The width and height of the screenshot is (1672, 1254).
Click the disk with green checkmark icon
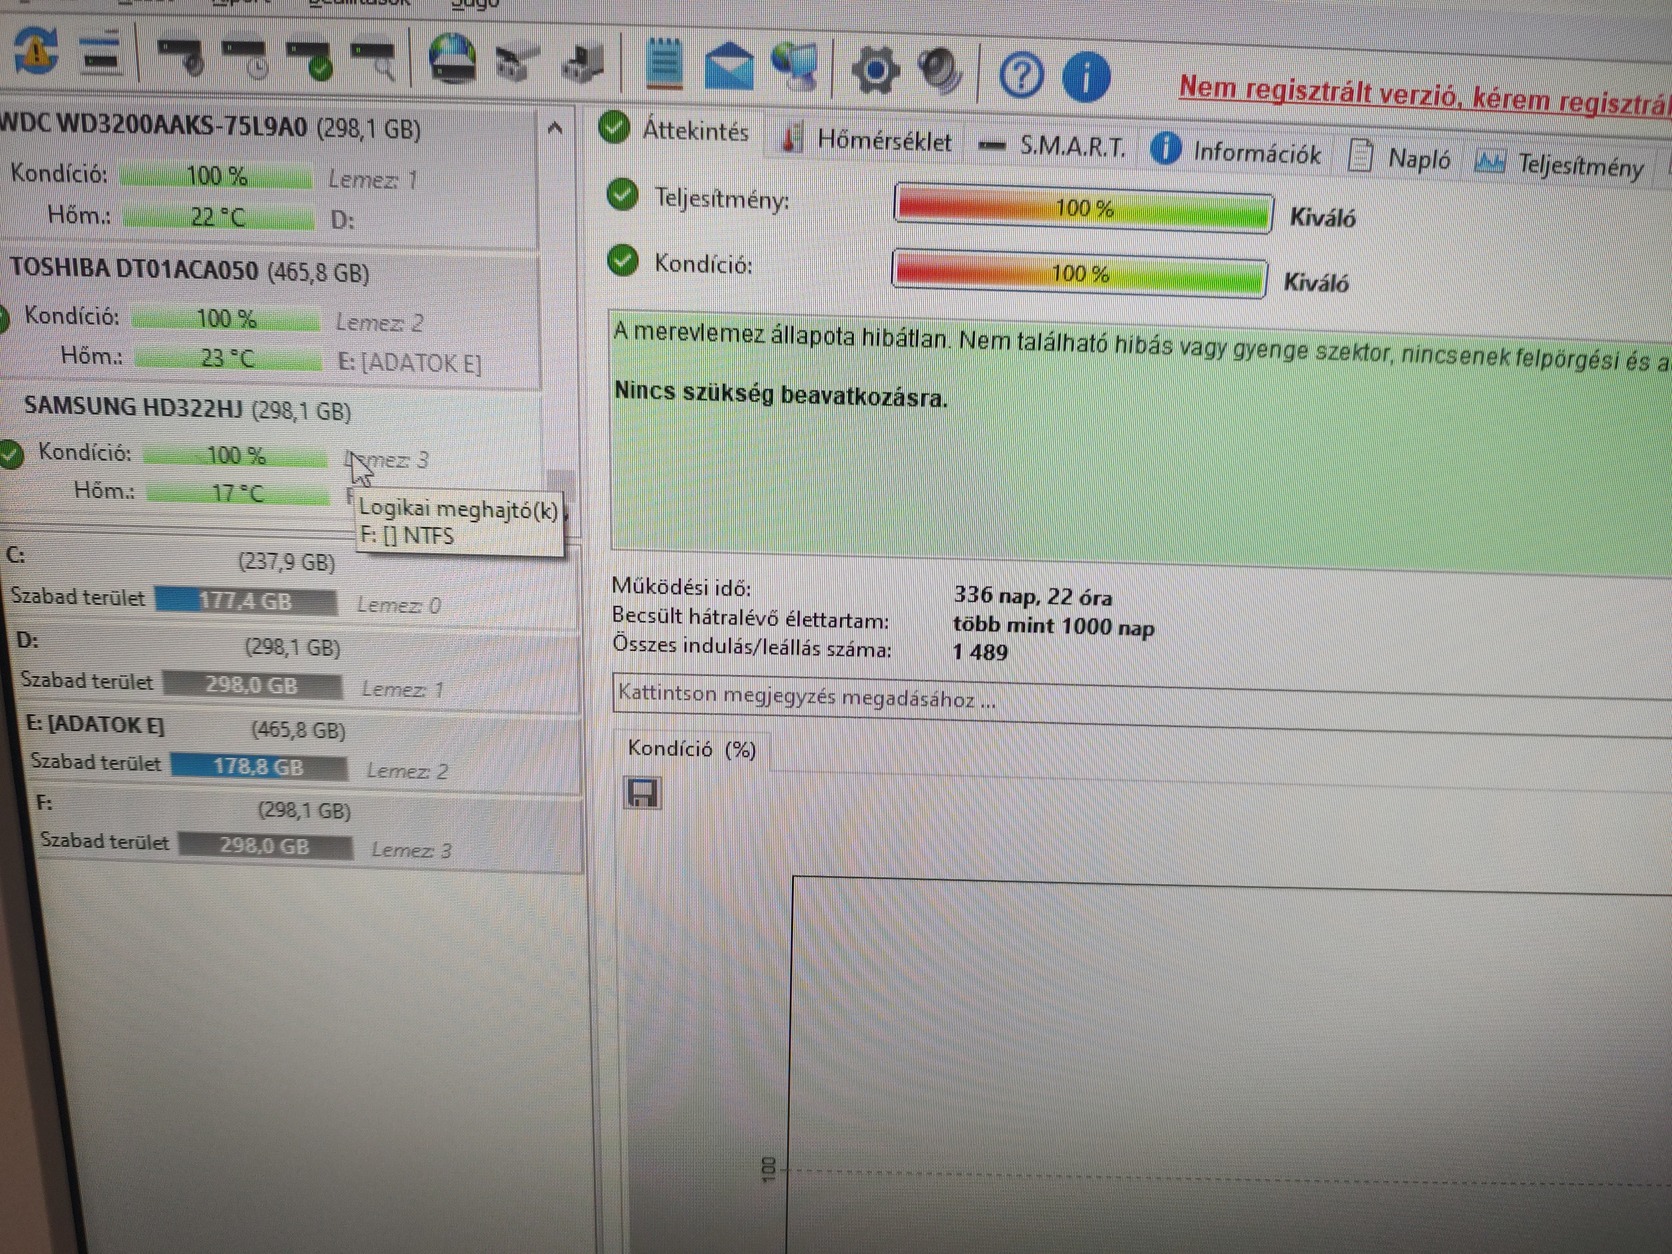coord(308,59)
